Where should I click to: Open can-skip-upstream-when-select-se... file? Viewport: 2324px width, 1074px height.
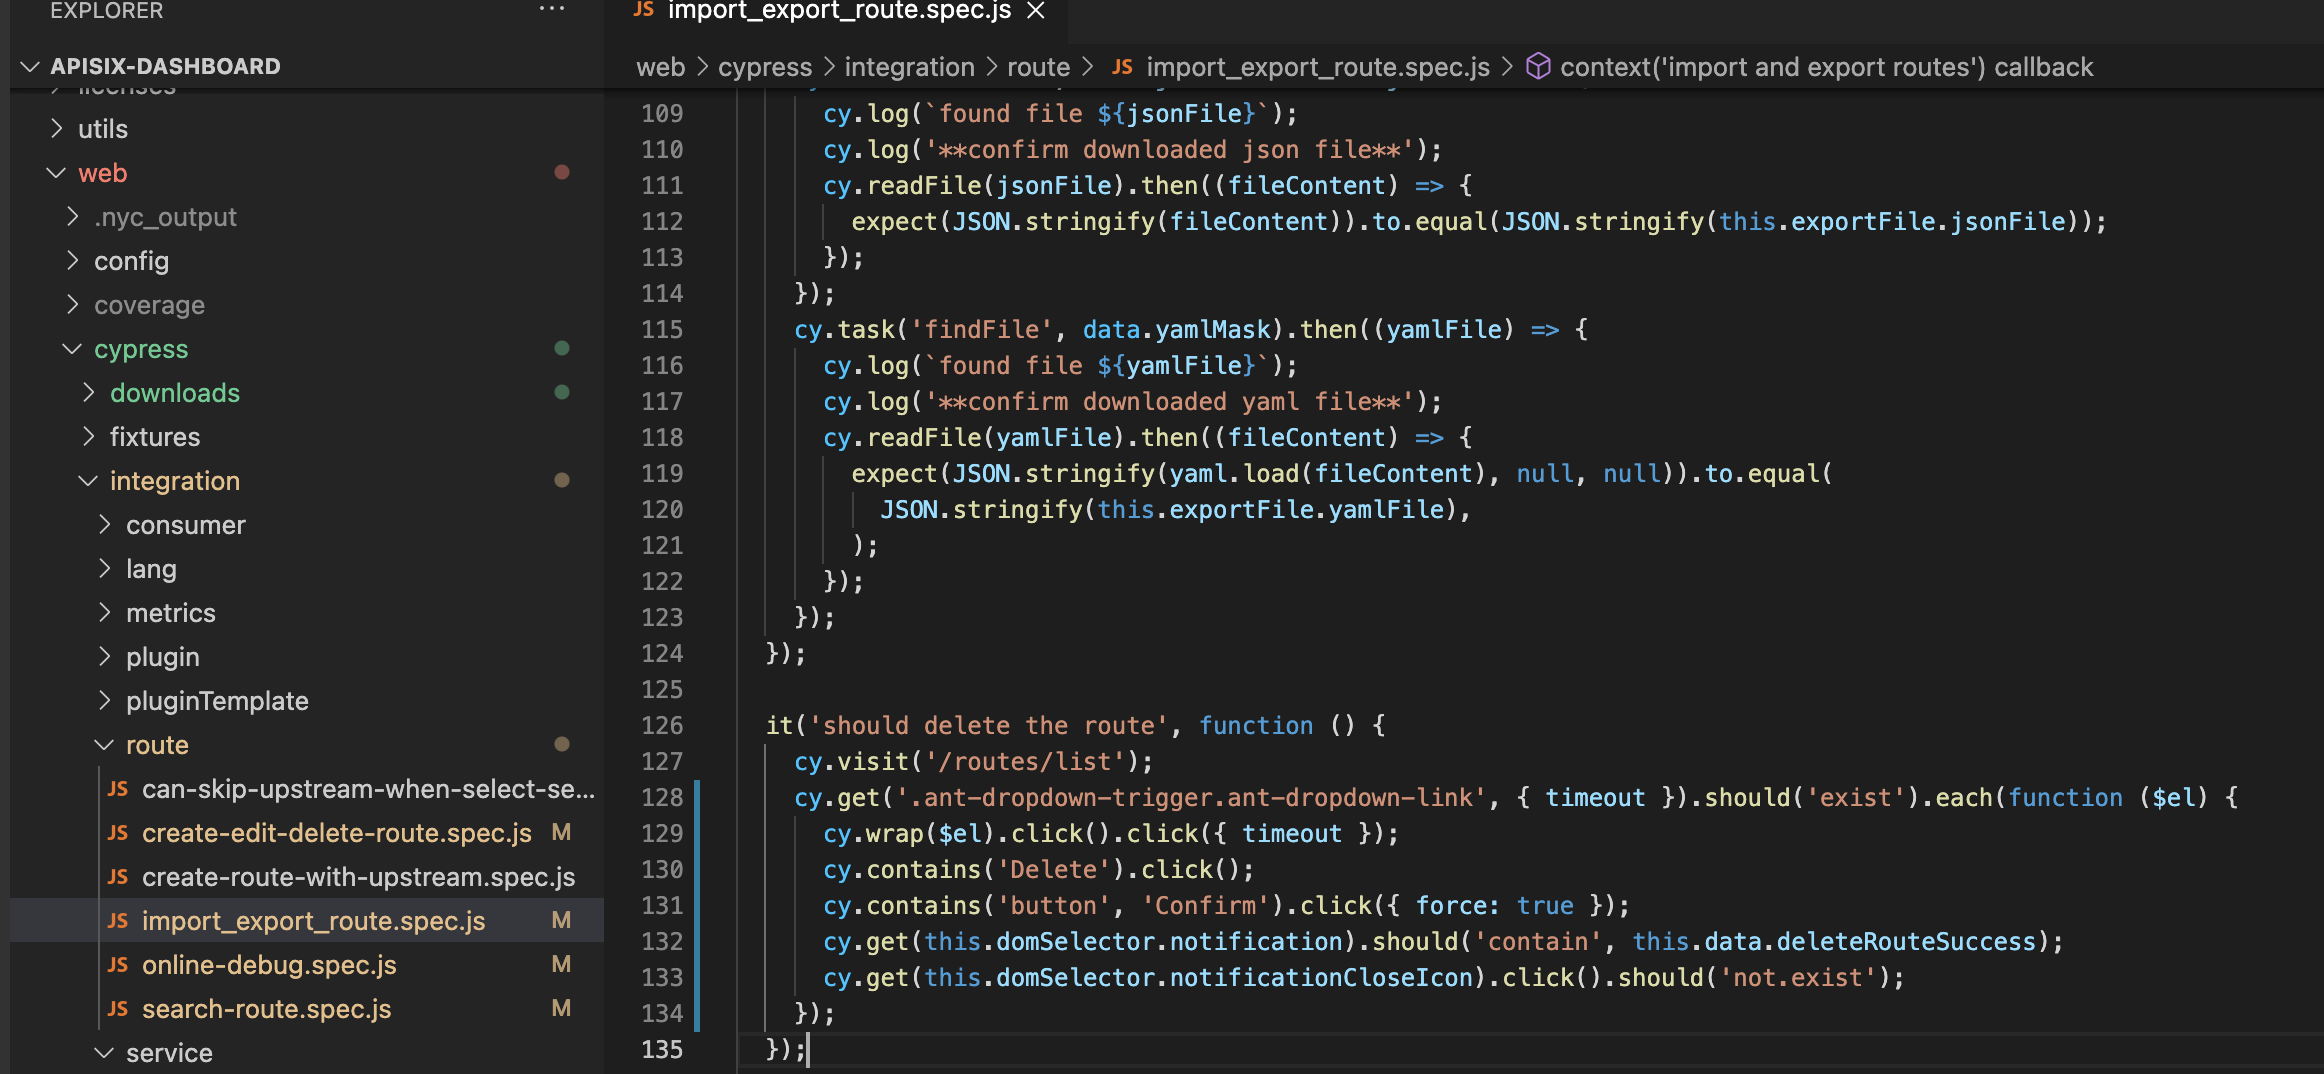click(x=368, y=789)
